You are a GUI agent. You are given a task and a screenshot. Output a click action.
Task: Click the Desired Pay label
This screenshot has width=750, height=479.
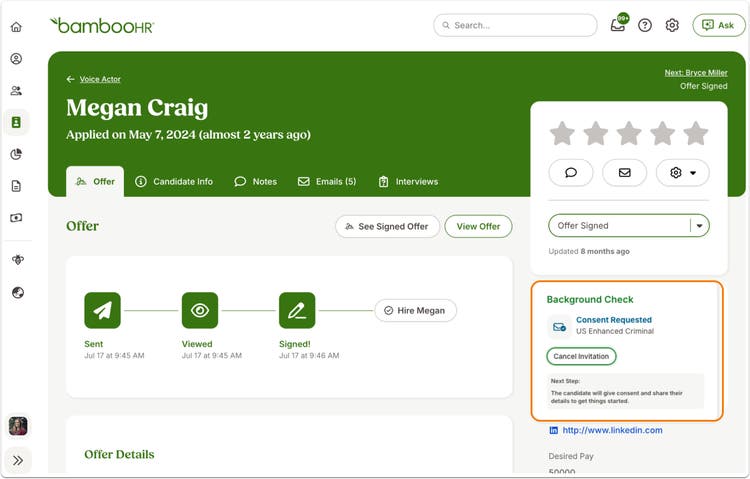[x=571, y=456]
